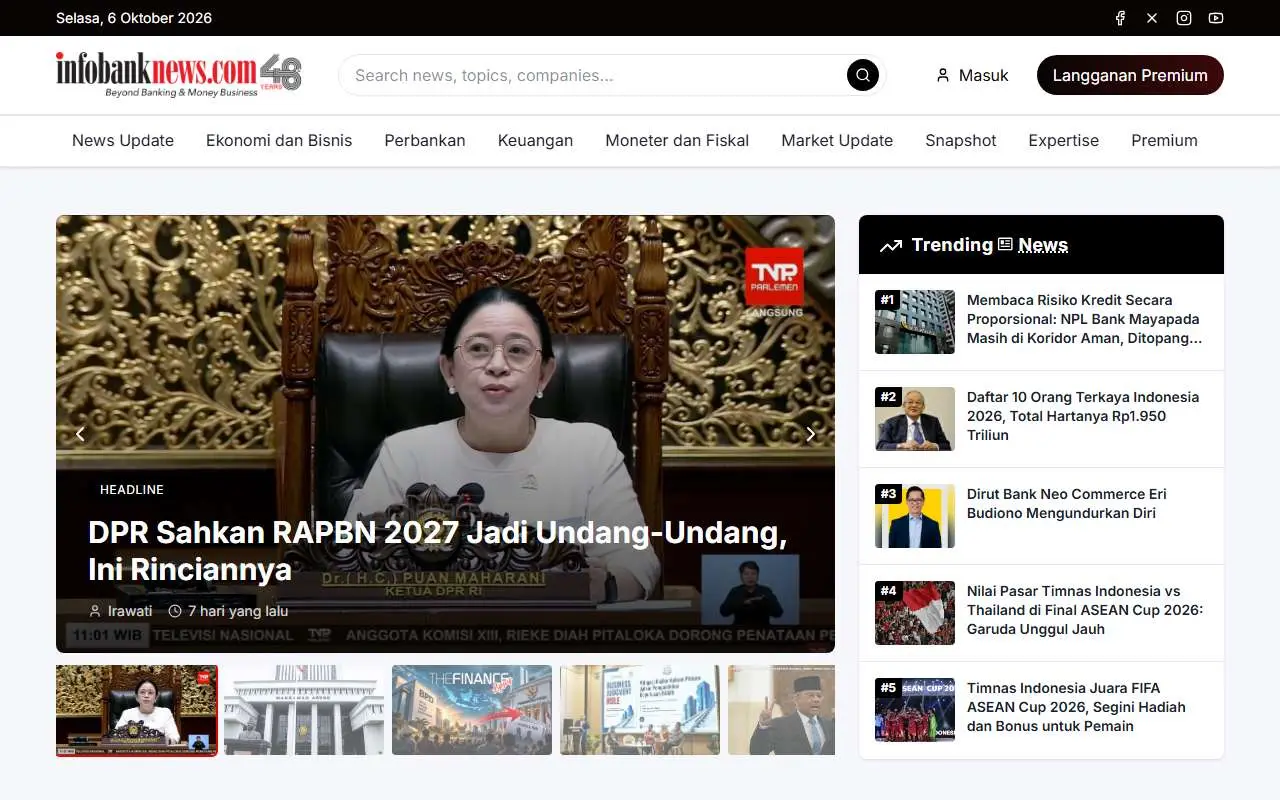Click the #5 trending thumbnail image
The width and height of the screenshot is (1280, 800).
[915, 710]
